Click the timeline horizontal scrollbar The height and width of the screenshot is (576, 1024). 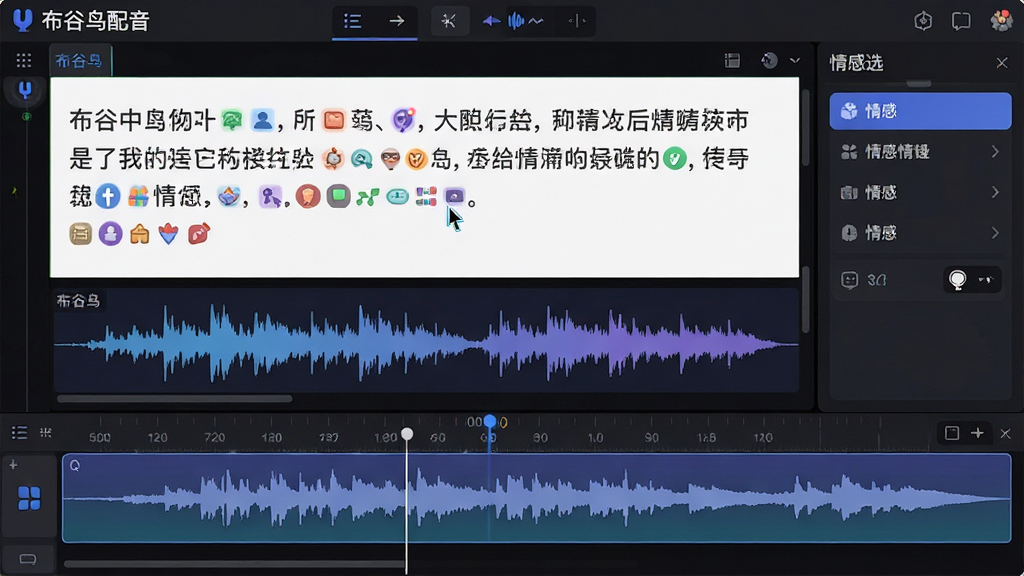coord(235,564)
